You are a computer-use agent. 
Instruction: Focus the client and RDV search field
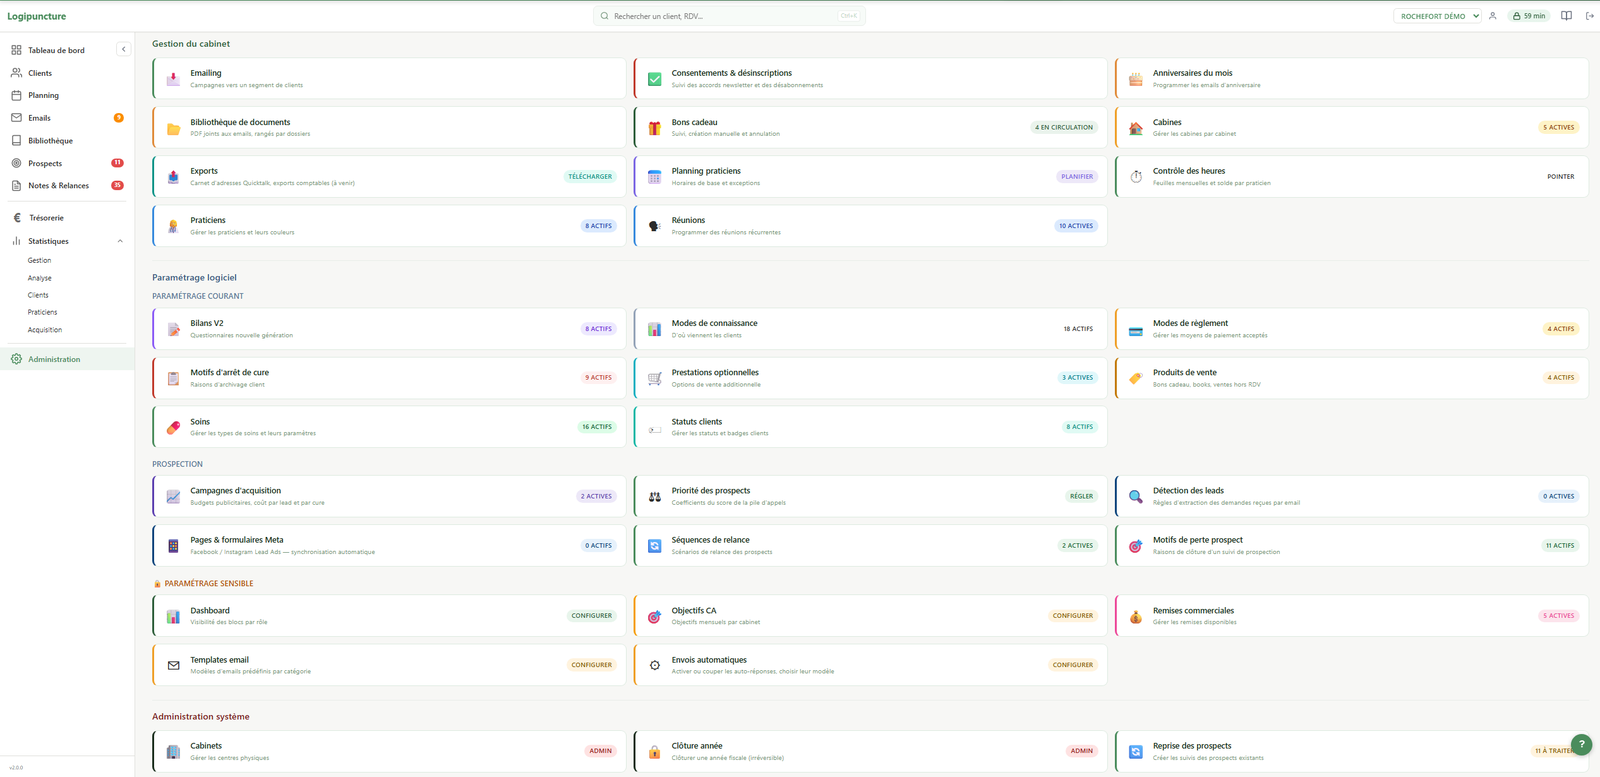click(x=729, y=16)
